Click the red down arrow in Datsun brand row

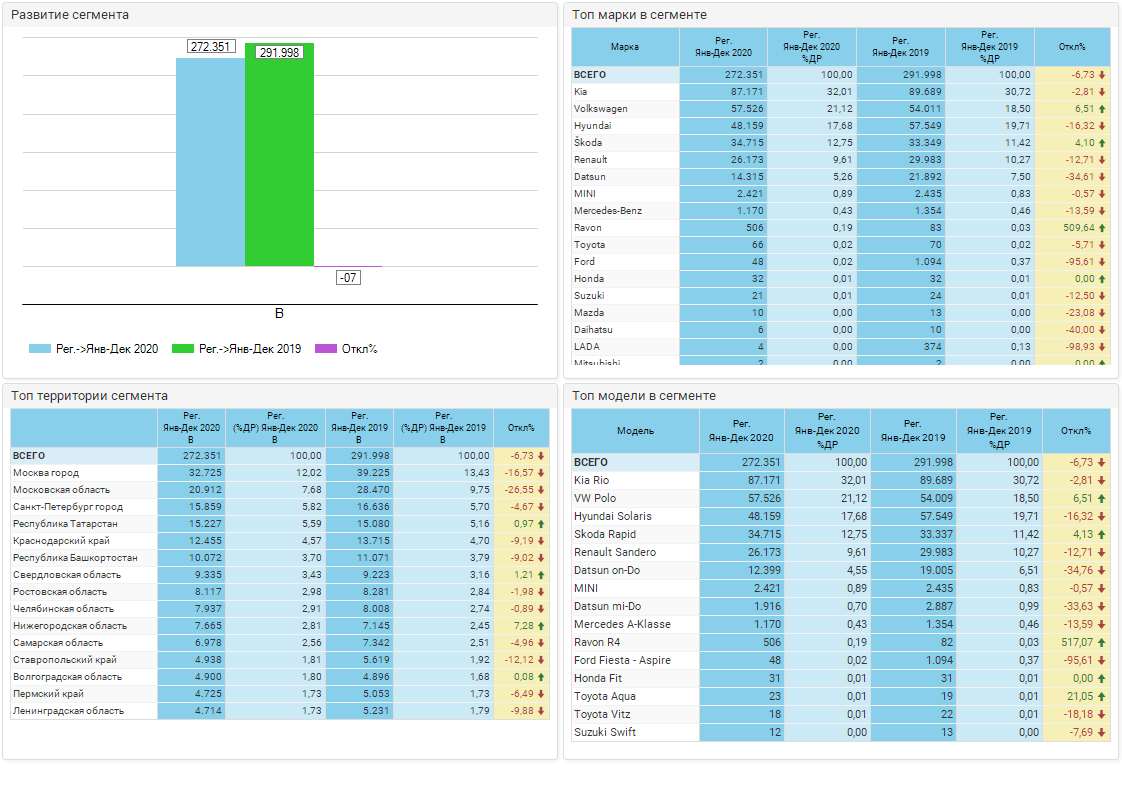(1102, 177)
